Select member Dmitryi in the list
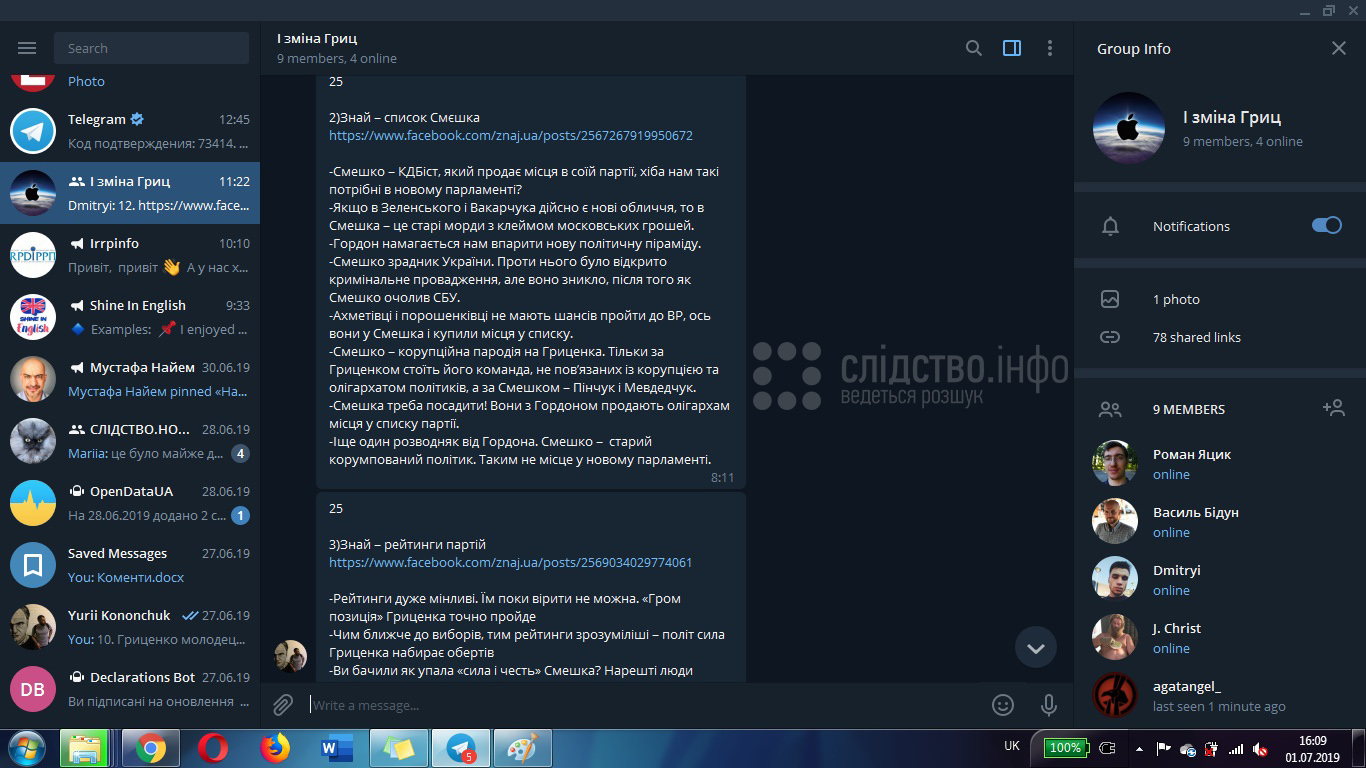The height and width of the screenshot is (768, 1366). [1219, 579]
